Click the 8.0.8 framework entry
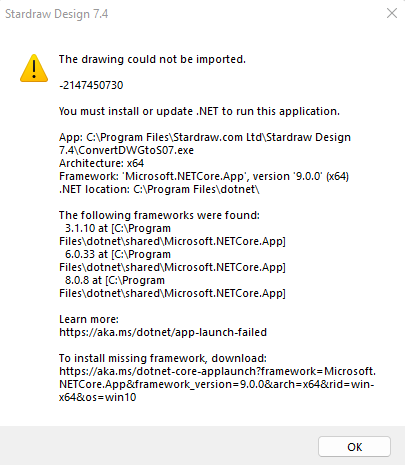405x465 pixels. tap(172, 287)
